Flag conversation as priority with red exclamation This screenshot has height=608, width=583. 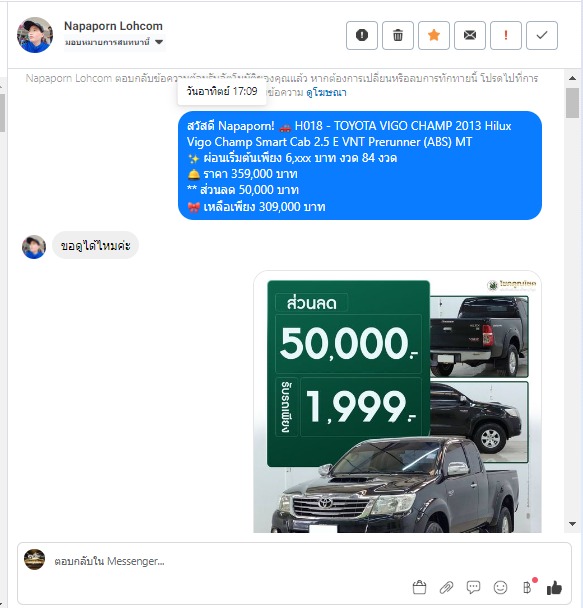[x=506, y=35]
